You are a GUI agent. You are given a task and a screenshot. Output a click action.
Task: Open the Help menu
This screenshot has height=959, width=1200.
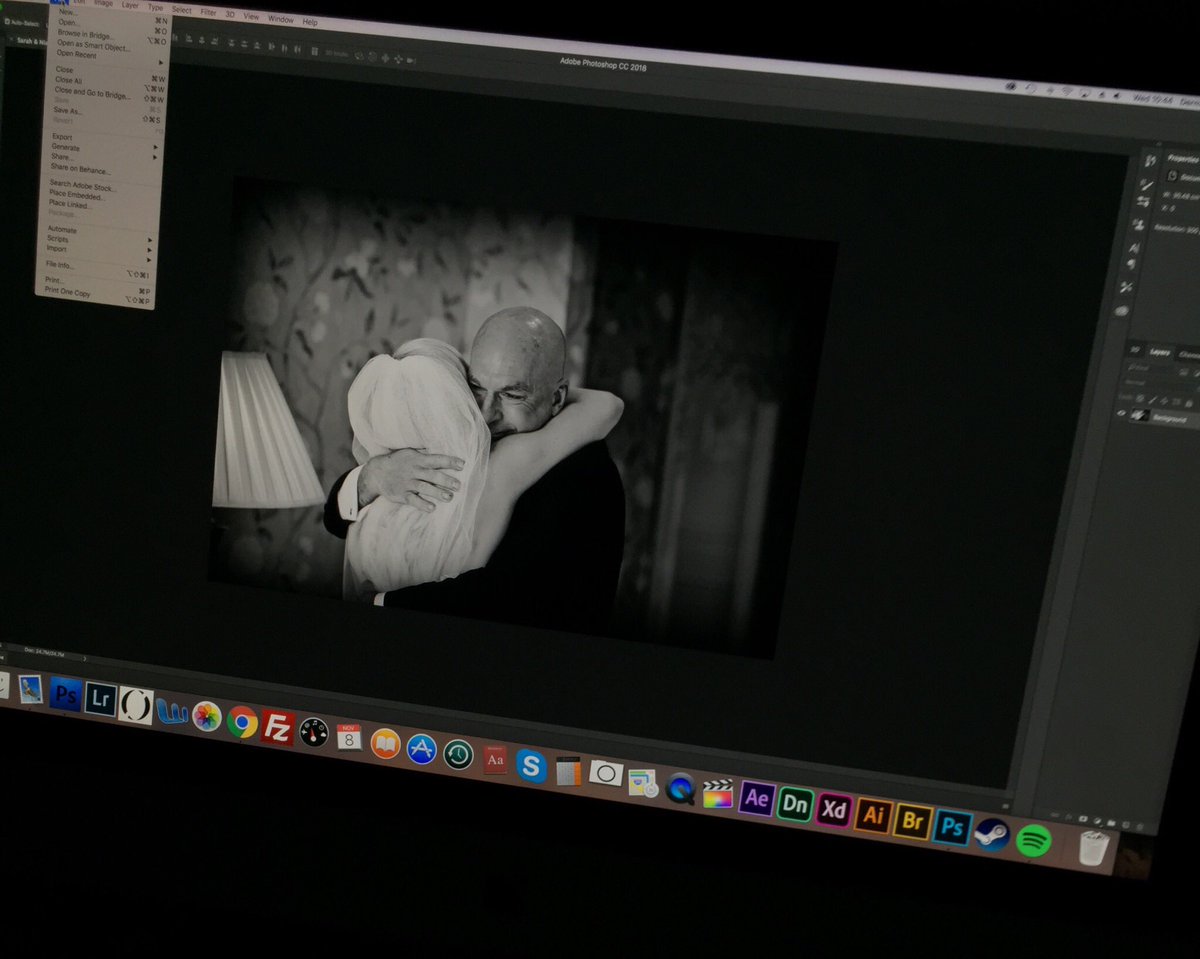[310, 21]
